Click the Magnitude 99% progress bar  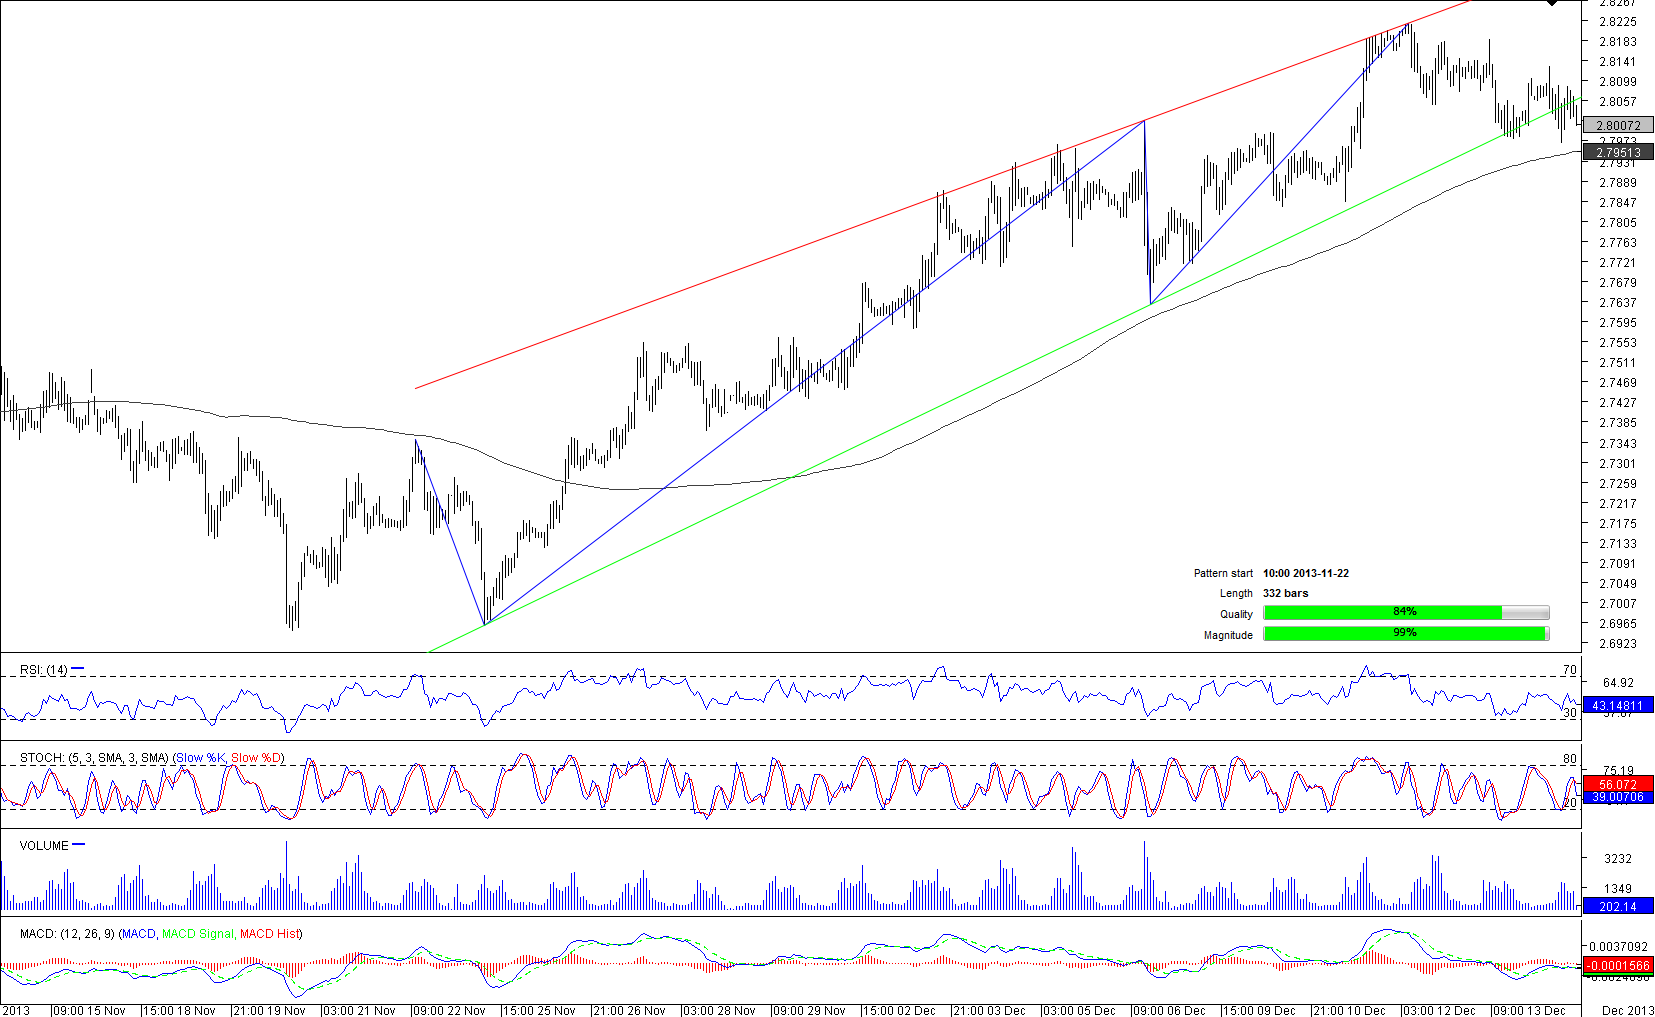click(x=1405, y=634)
